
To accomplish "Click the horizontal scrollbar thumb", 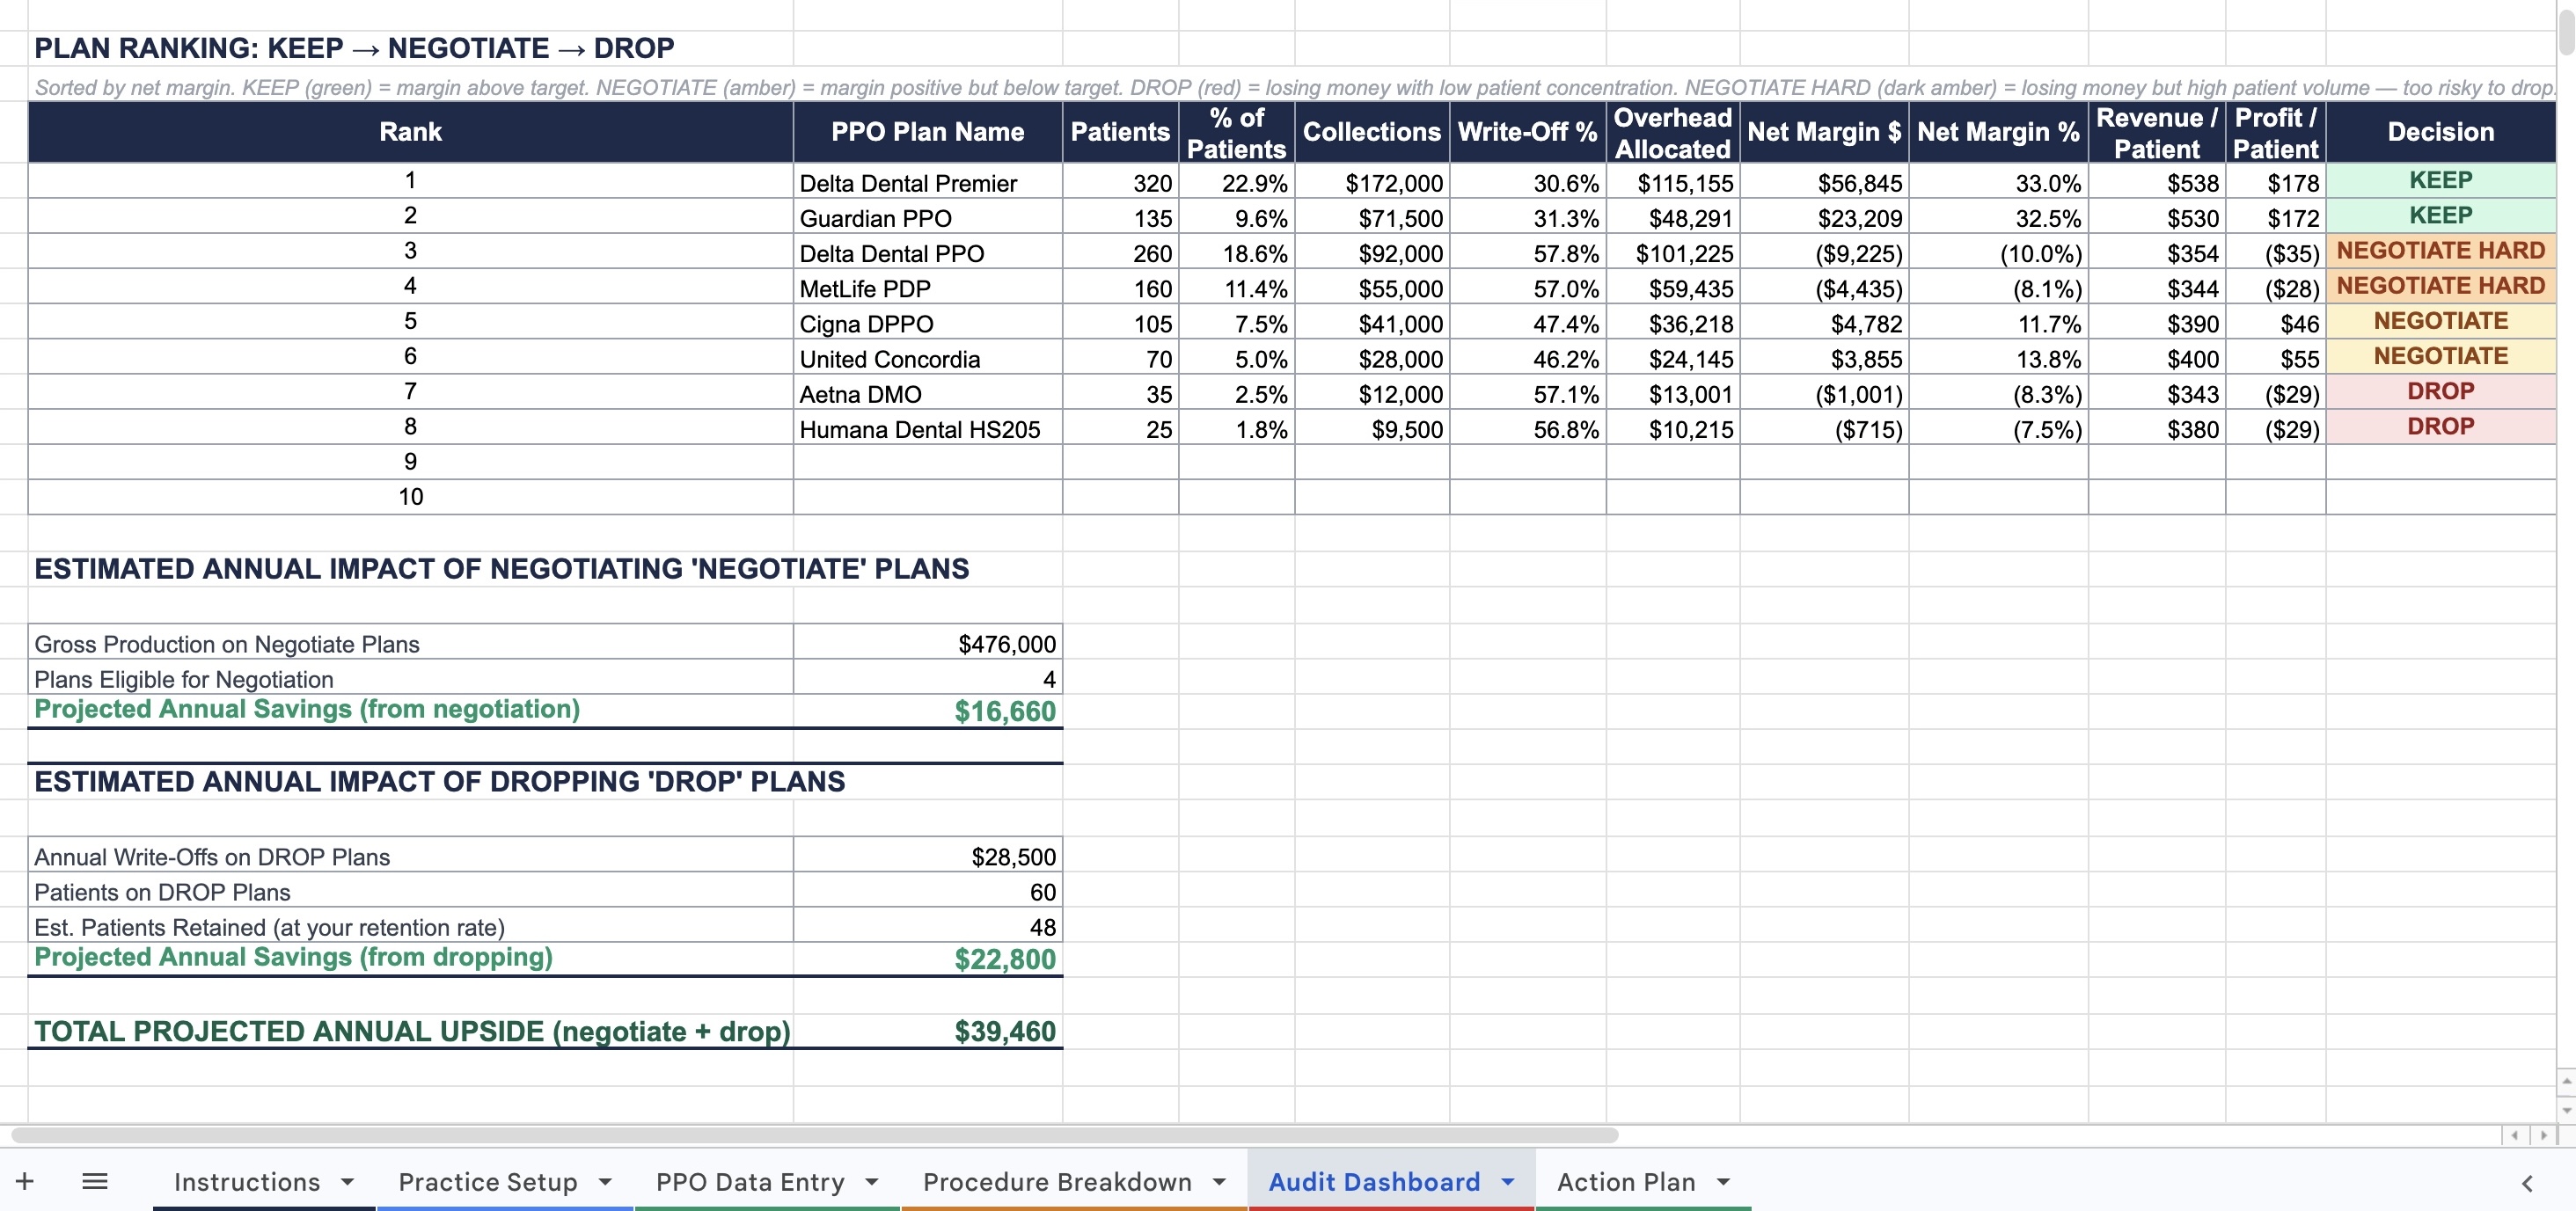I will pos(814,1135).
